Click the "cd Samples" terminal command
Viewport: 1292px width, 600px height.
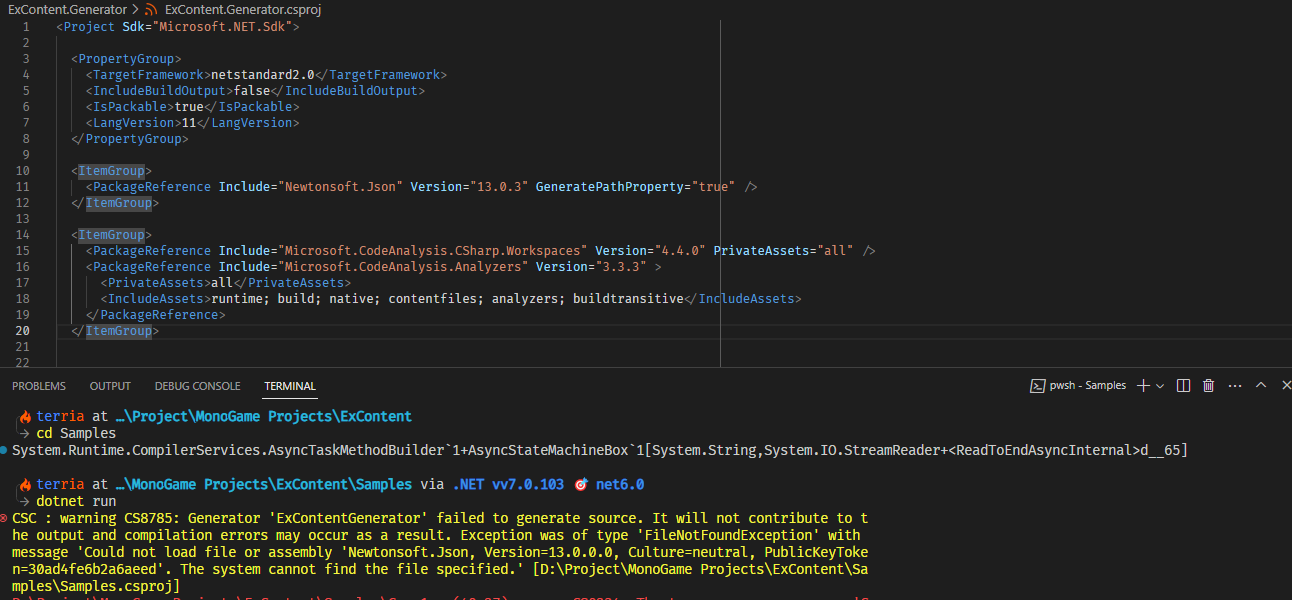click(x=76, y=434)
